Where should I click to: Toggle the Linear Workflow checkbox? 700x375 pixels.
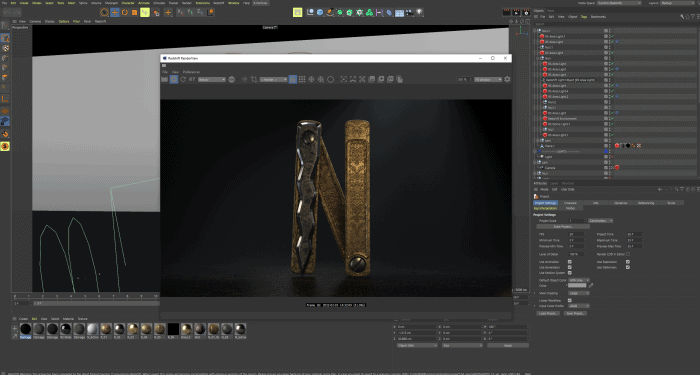(570, 300)
